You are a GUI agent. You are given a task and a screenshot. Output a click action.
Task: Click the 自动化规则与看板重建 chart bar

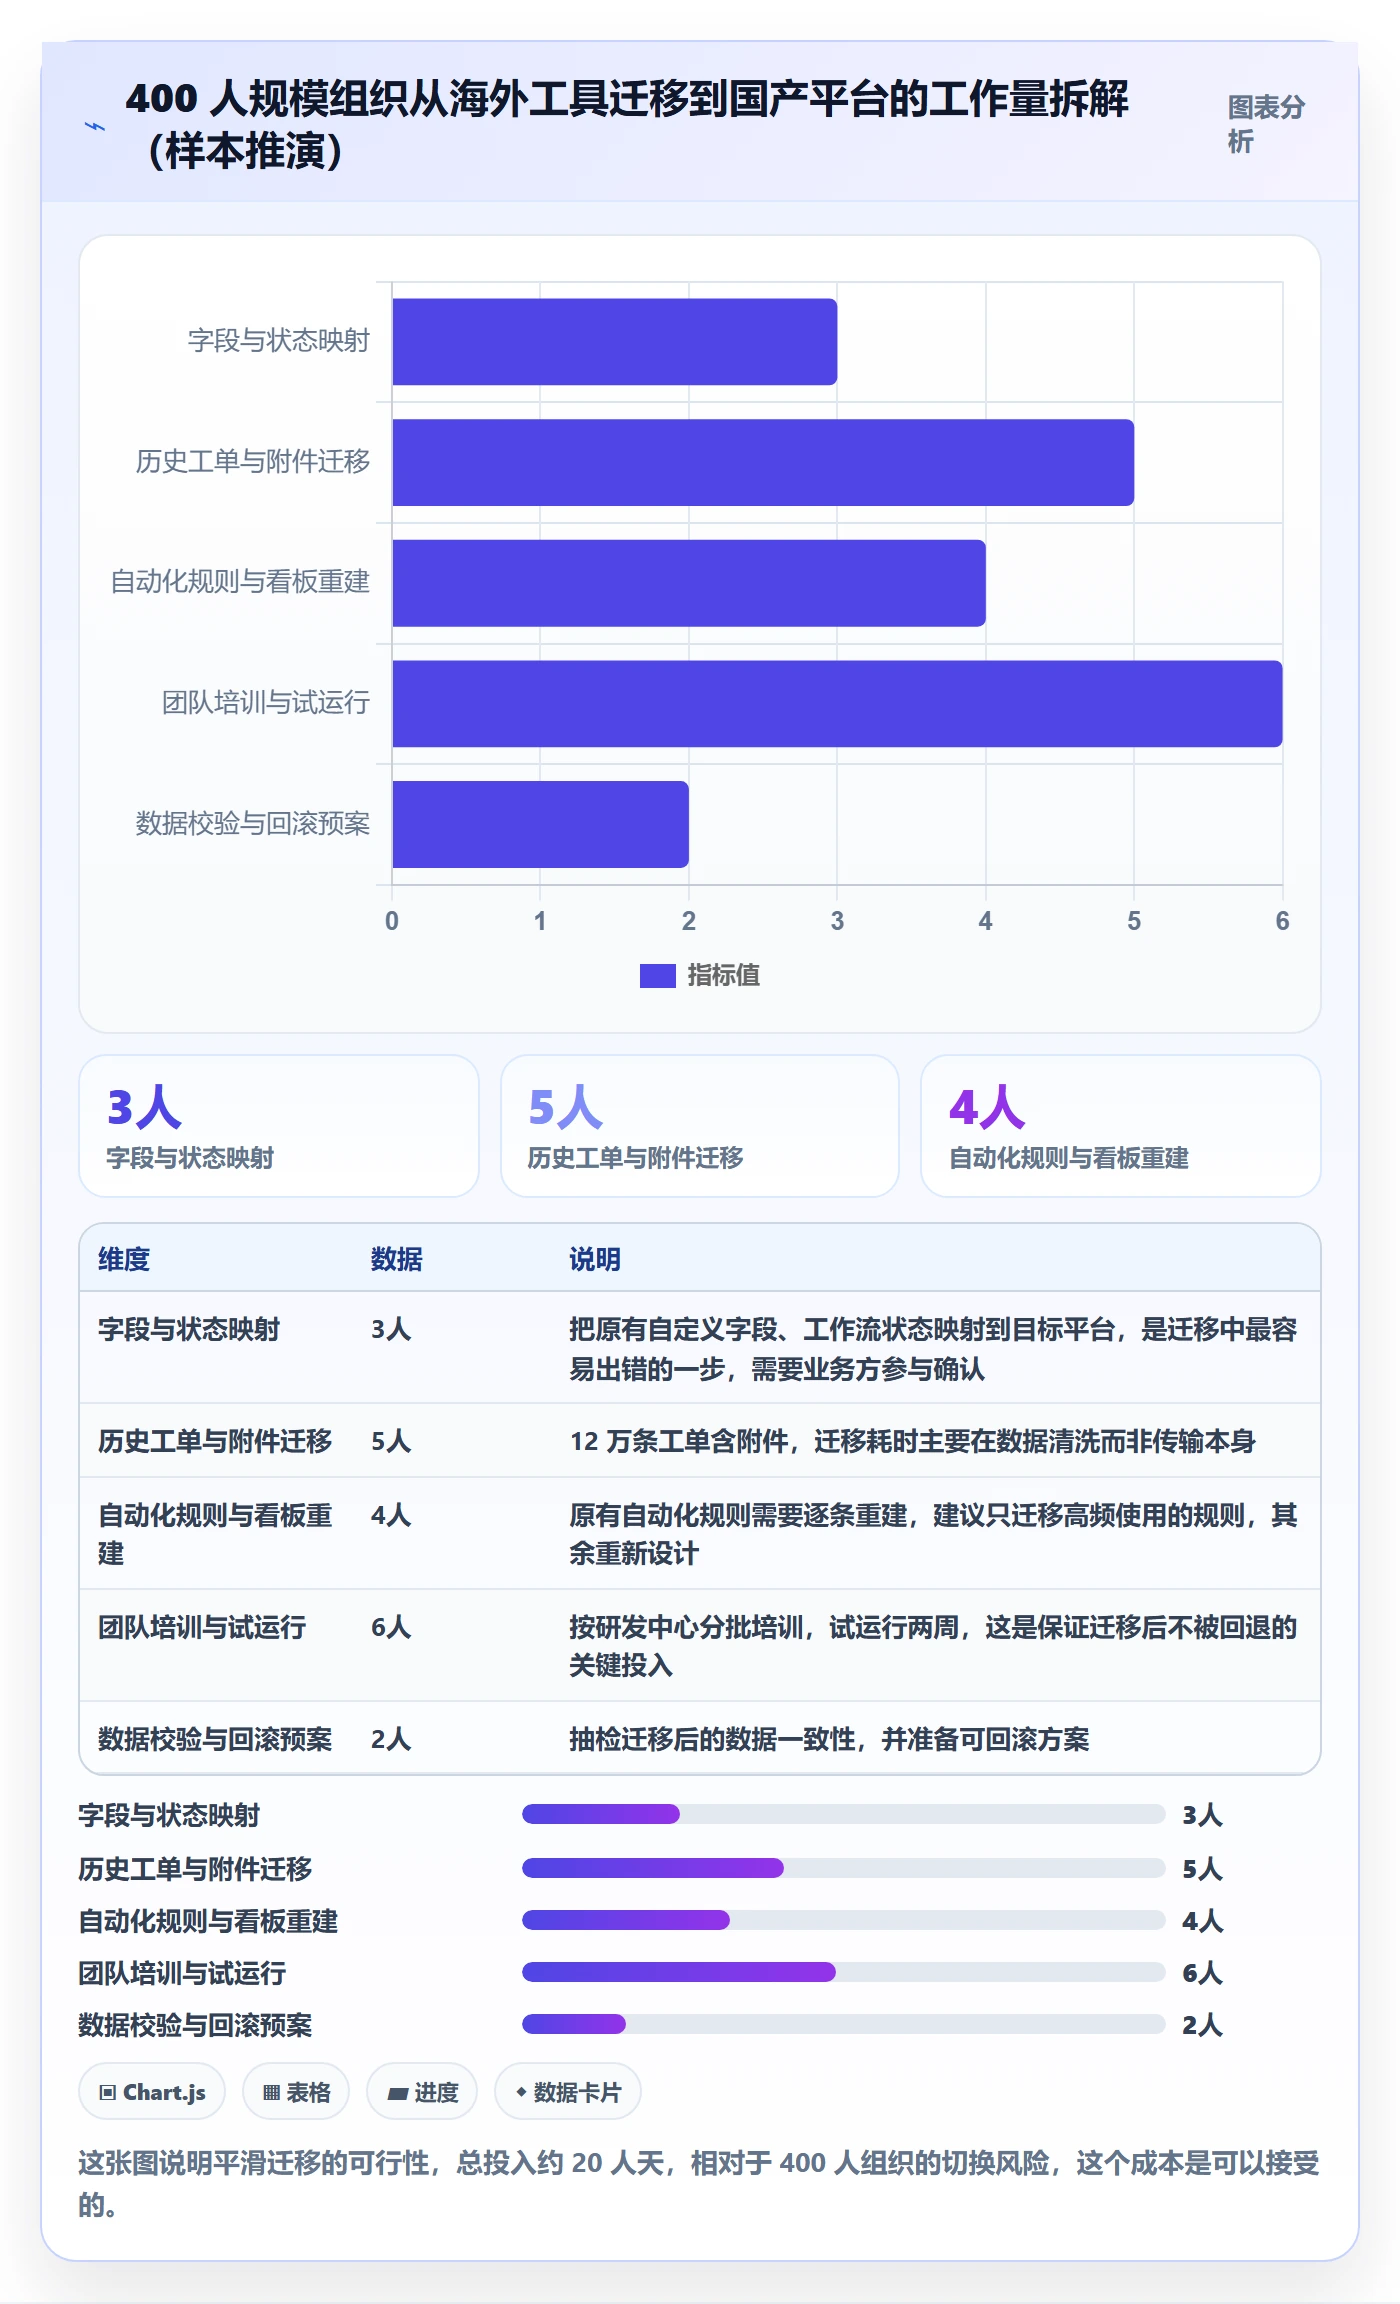(x=689, y=583)
